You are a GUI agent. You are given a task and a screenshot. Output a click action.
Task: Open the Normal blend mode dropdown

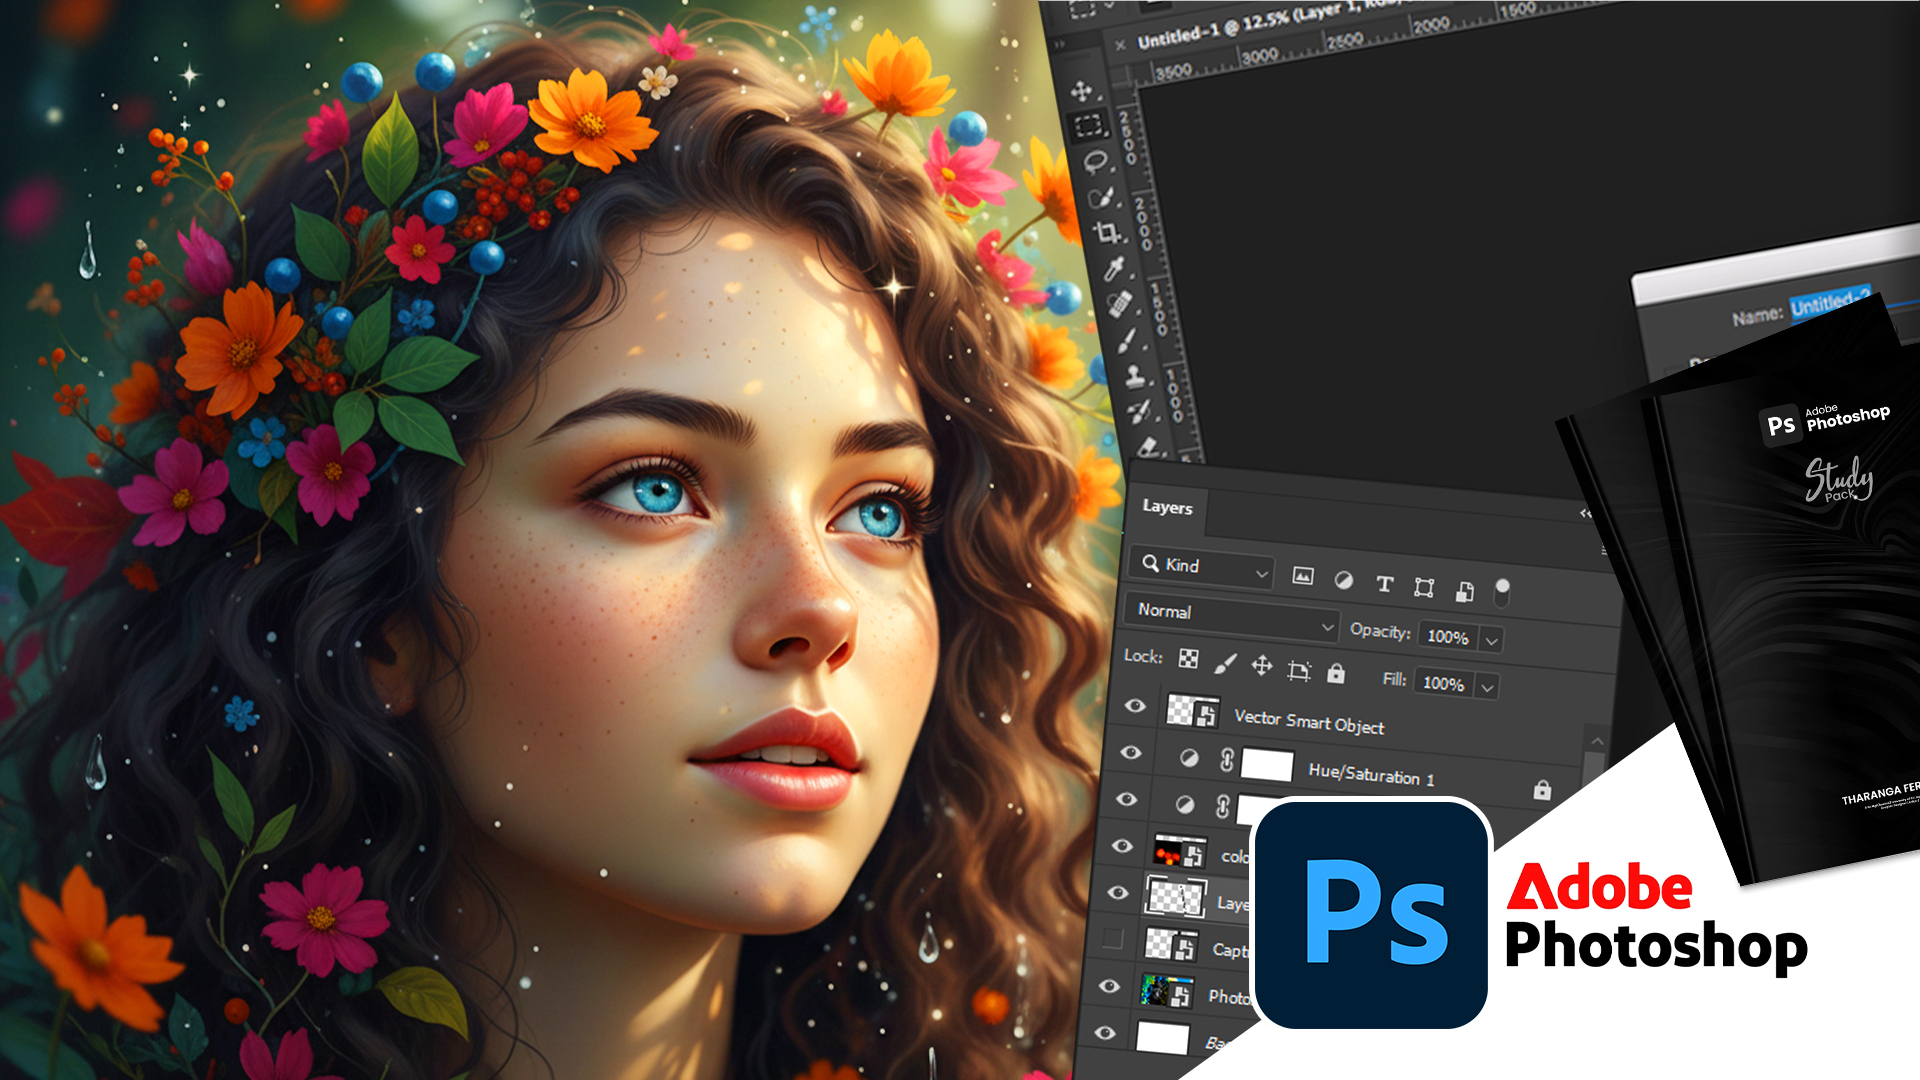(x=1232, y=616)
